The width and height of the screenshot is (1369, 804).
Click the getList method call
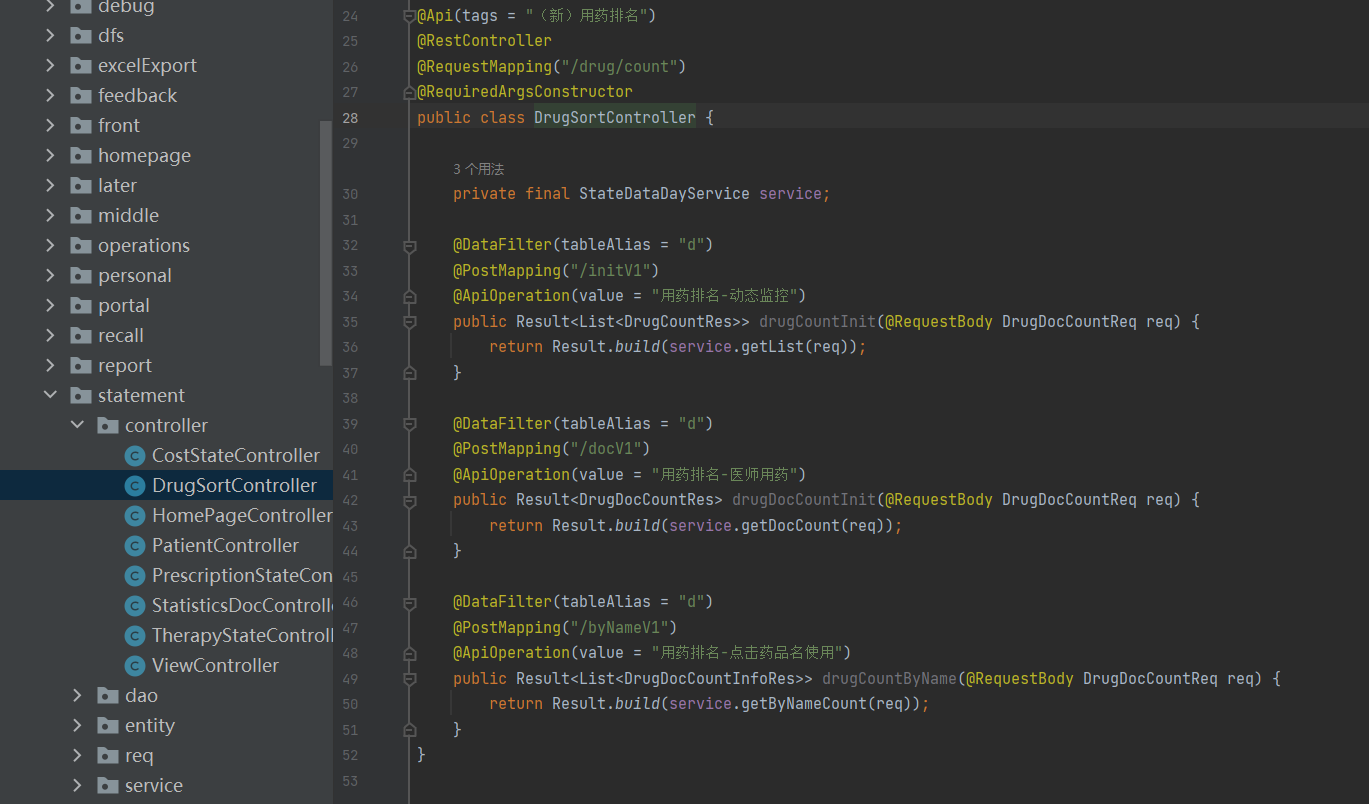point(772,347)
